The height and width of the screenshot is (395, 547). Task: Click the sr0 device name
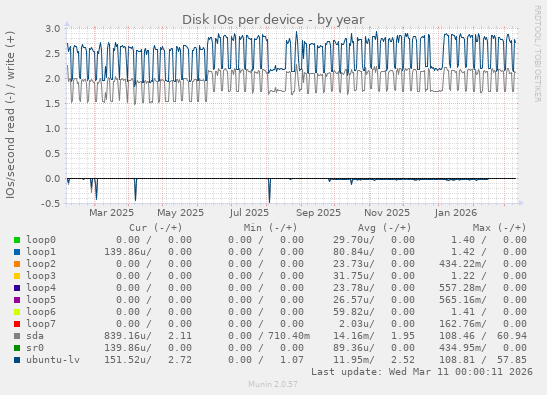pyautogui.click(x=35, y=348)
